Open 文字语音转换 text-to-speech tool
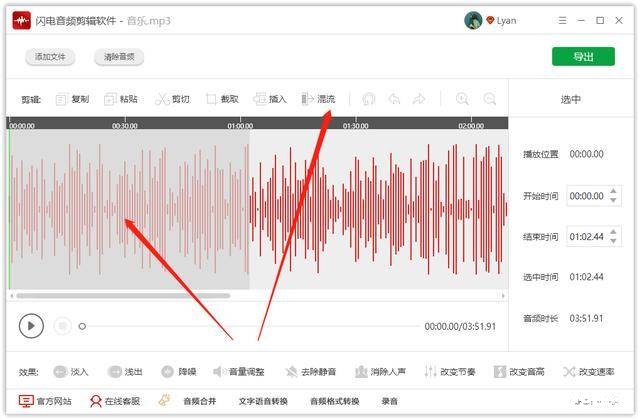This screenshot has width=640, height=420. pyautogui.click(x=263, y=401)
